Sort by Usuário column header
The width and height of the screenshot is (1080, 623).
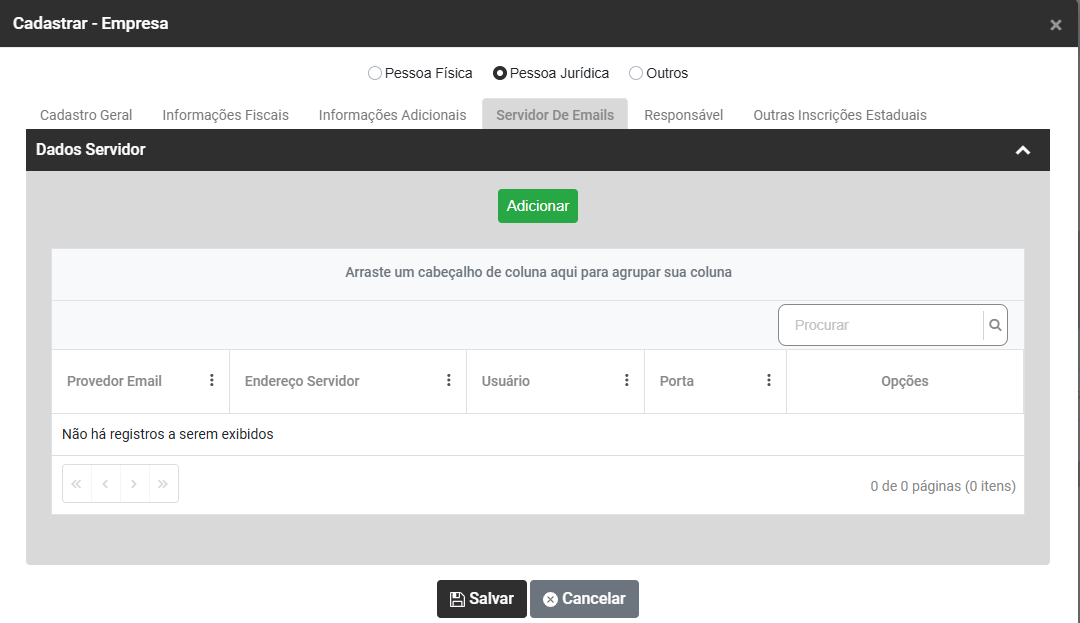506,381
